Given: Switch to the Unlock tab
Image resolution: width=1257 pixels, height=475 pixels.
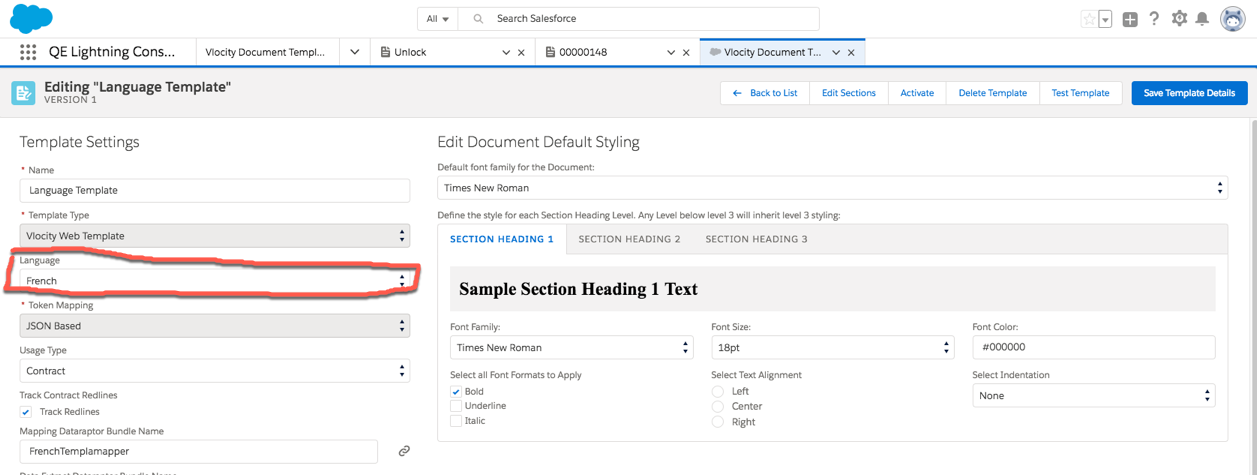Looking at the screenshot, I should pyautogui.click(x=410, y=52).
